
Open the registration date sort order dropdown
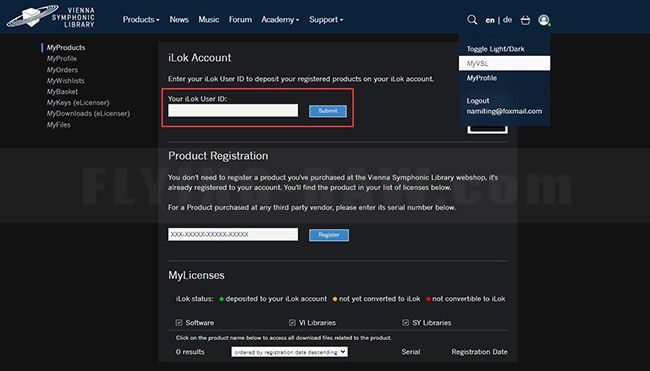point(289,352)
